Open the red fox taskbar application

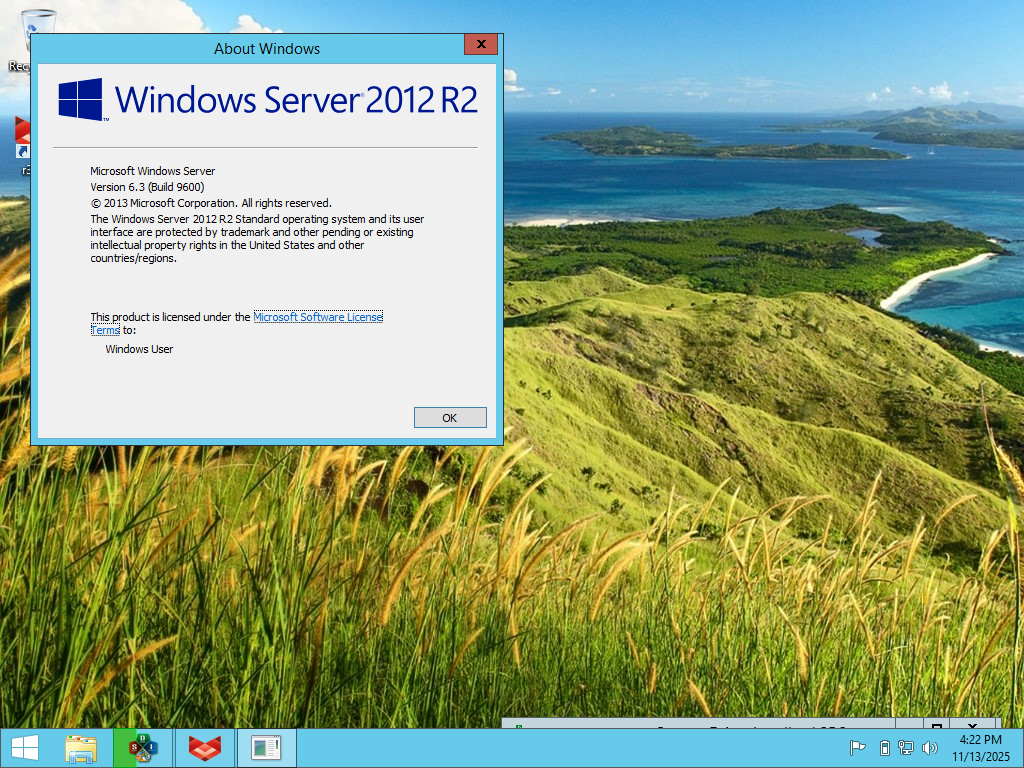[204, 748]
